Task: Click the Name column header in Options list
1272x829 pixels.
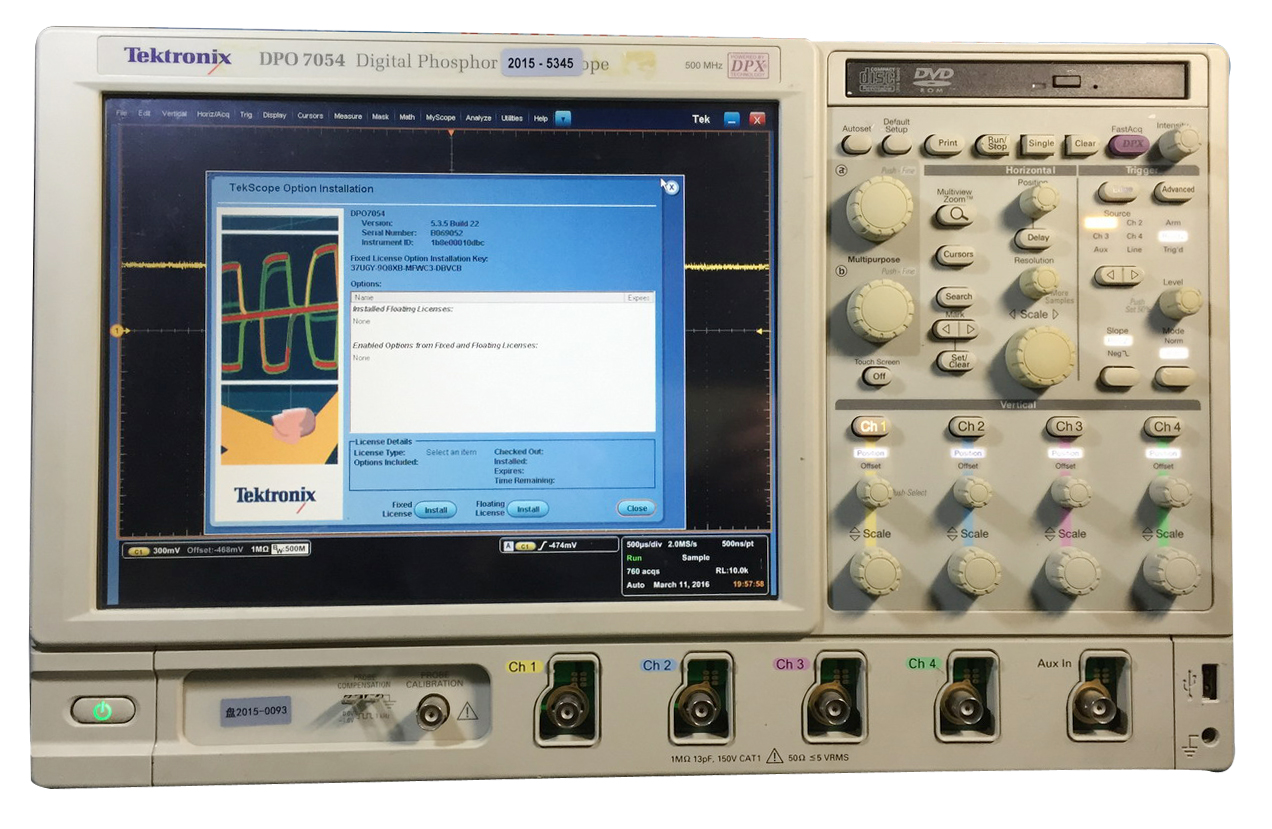Action: [x=487, y=297]
